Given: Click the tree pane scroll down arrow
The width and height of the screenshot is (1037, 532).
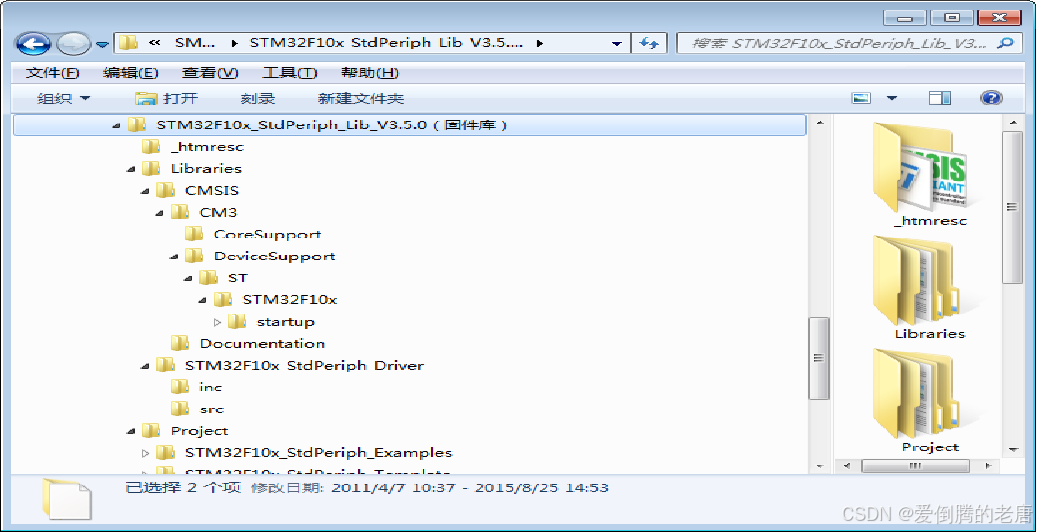Looking at the screenshot, I should tap(820, 466).
